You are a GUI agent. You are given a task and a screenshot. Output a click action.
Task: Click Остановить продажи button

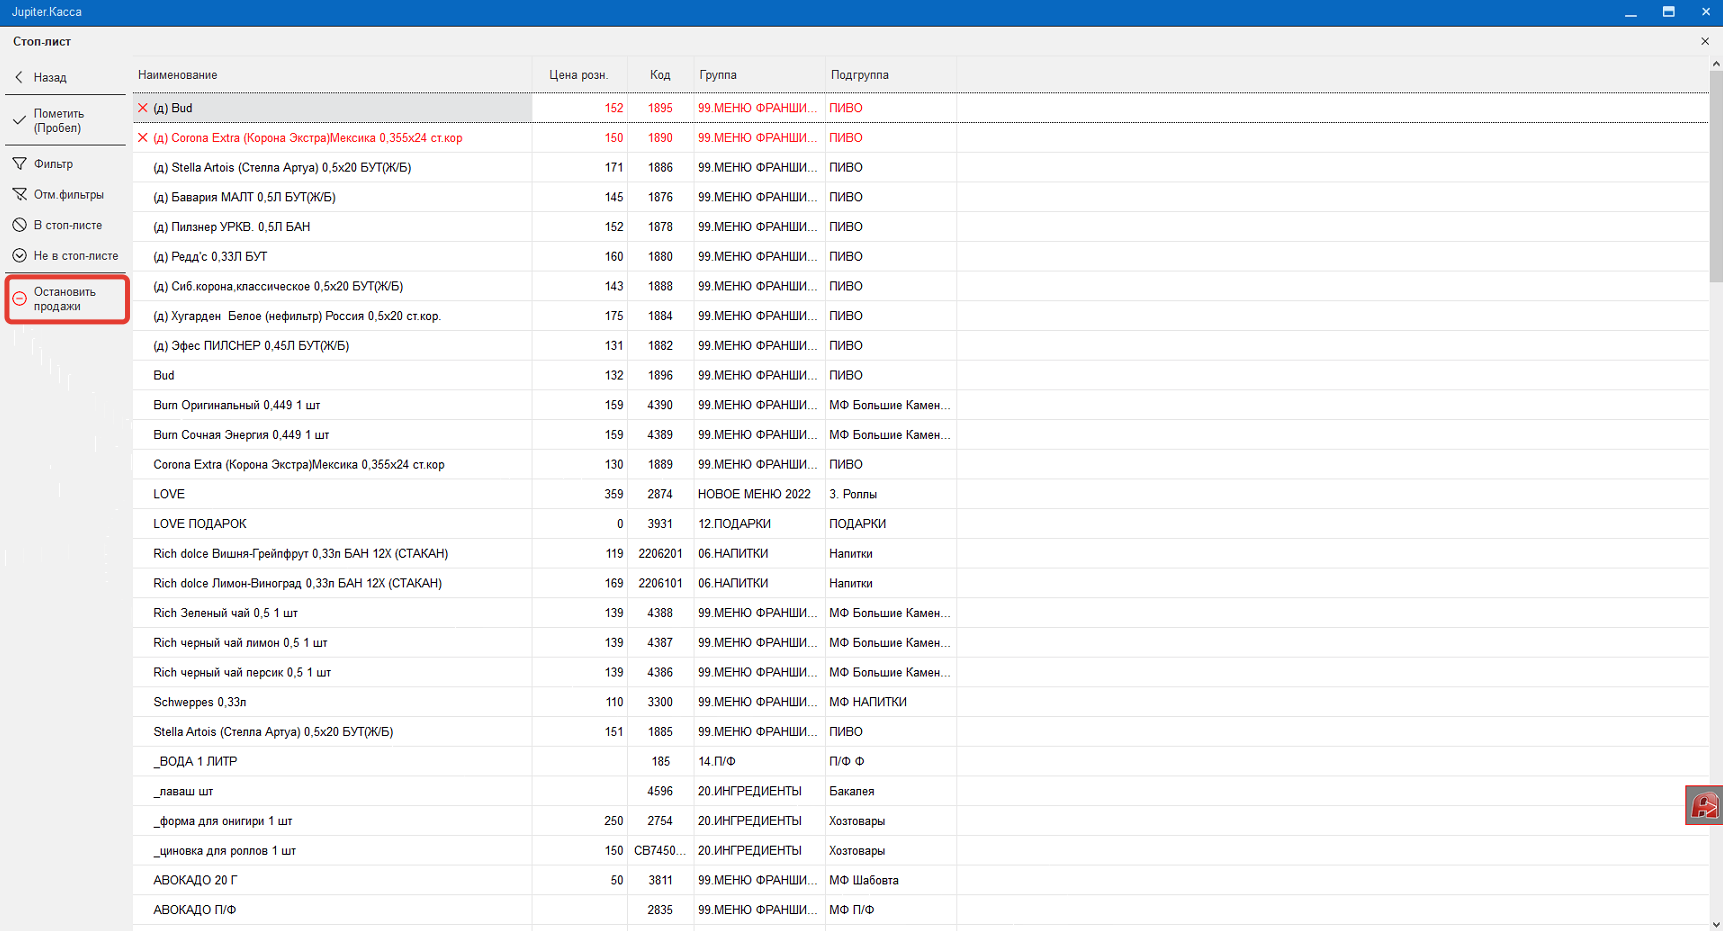click(67, 299)
